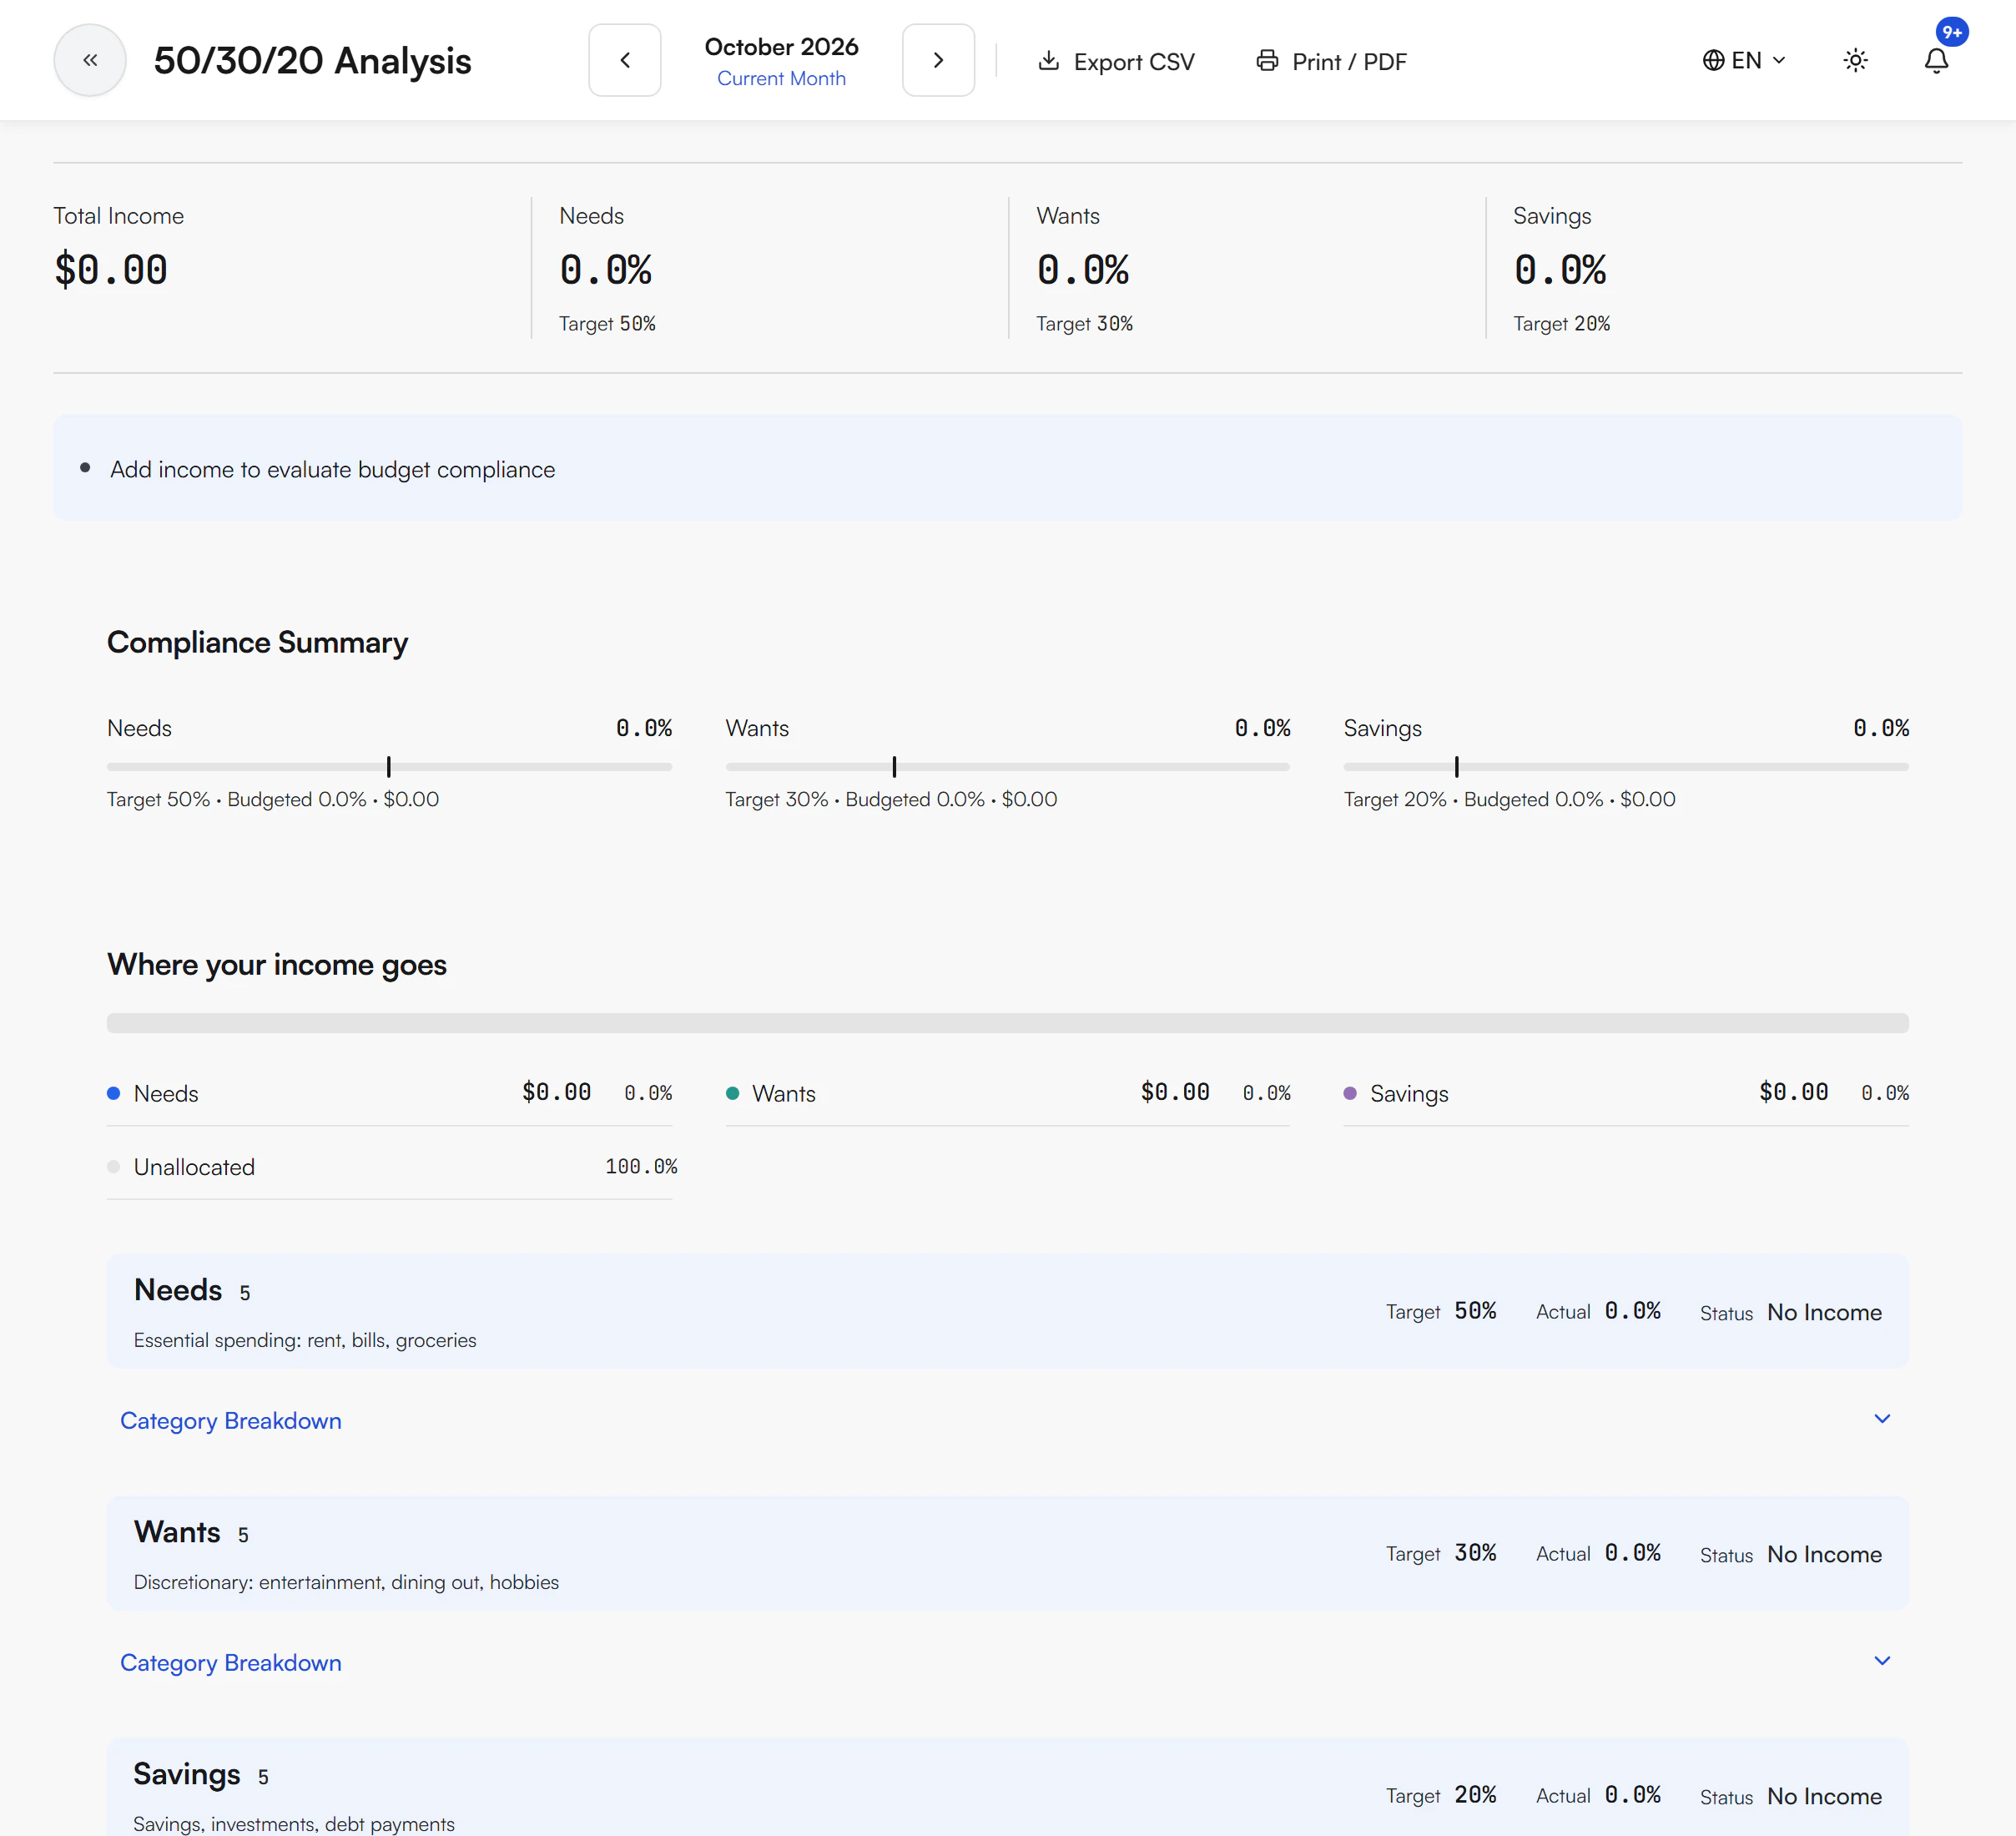Click 'Compliance Summary' heading
The image size is (2016, 1836).
(257, 642)
